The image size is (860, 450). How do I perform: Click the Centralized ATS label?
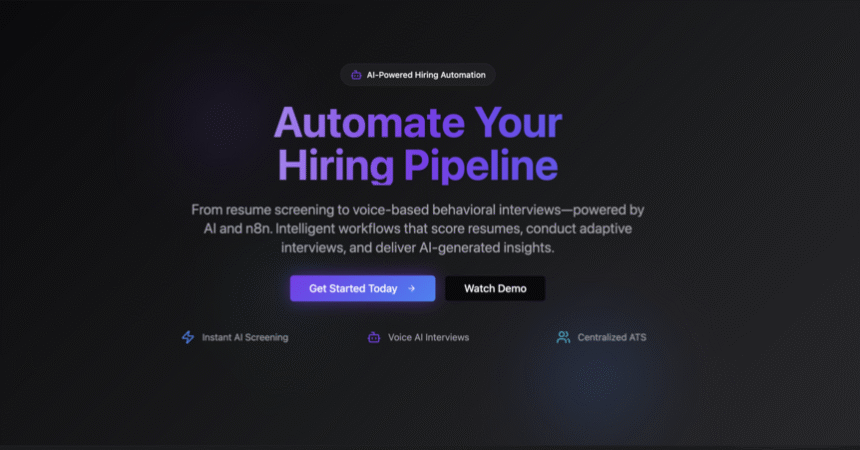(612, 337)
